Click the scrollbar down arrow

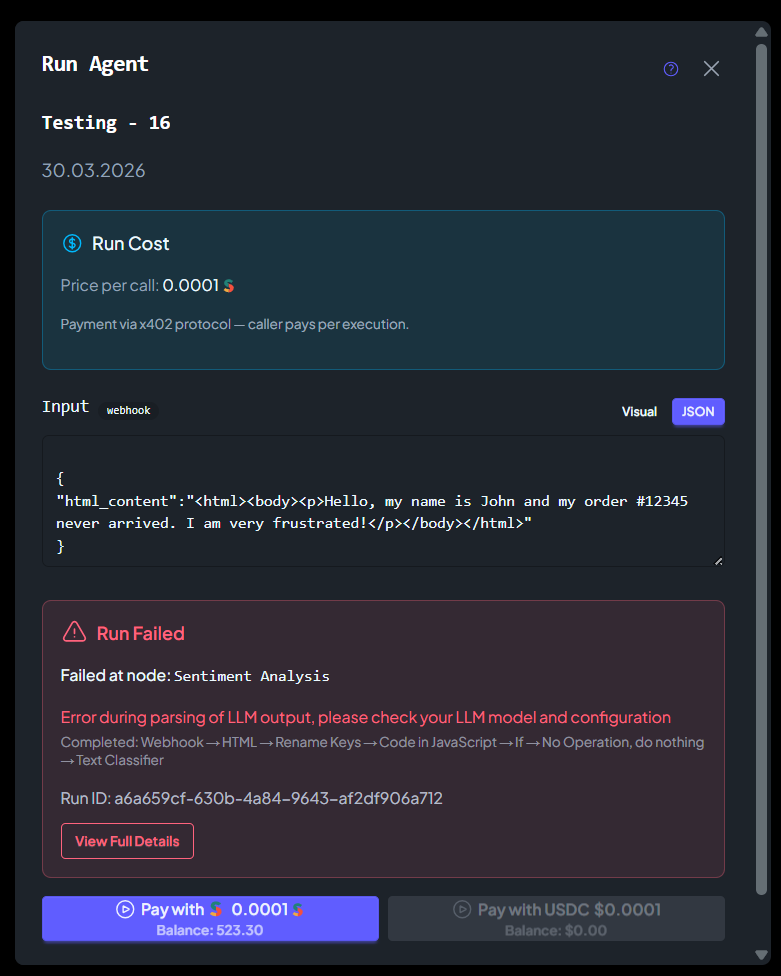[761, 954]
